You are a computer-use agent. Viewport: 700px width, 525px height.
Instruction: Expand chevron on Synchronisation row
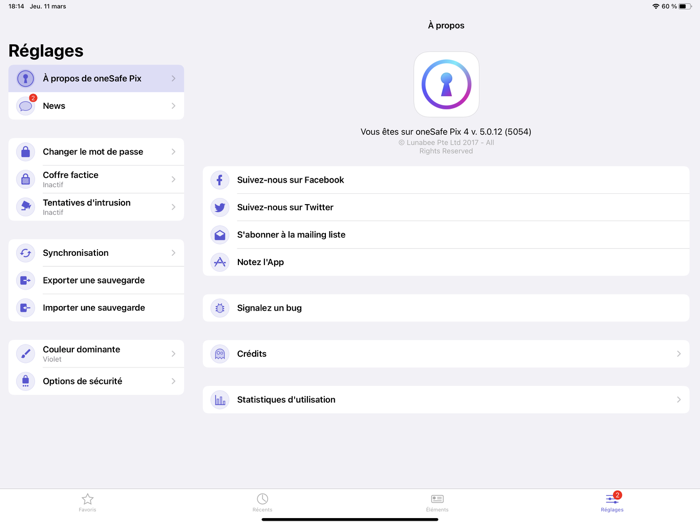tap(173, 253)
